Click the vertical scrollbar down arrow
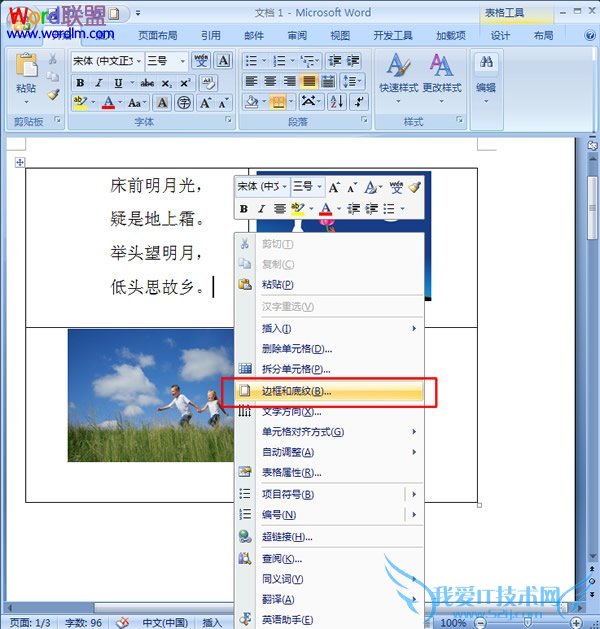 tap(592, 556)
